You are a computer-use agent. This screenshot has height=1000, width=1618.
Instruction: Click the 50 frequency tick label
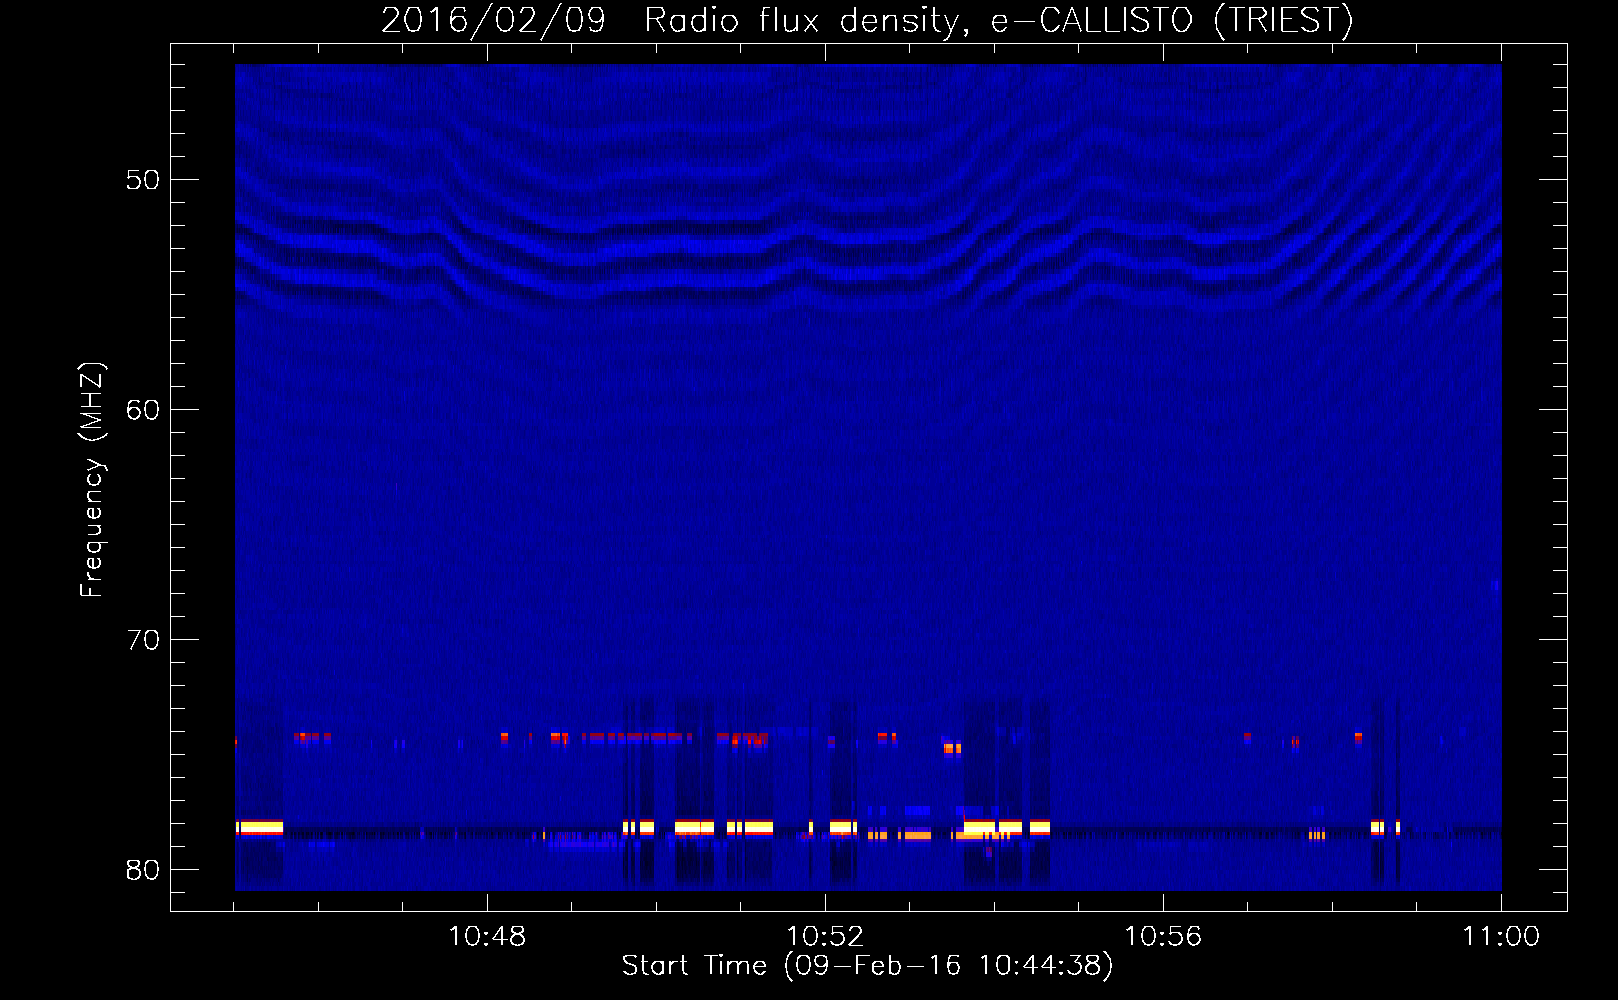[143, 180]
